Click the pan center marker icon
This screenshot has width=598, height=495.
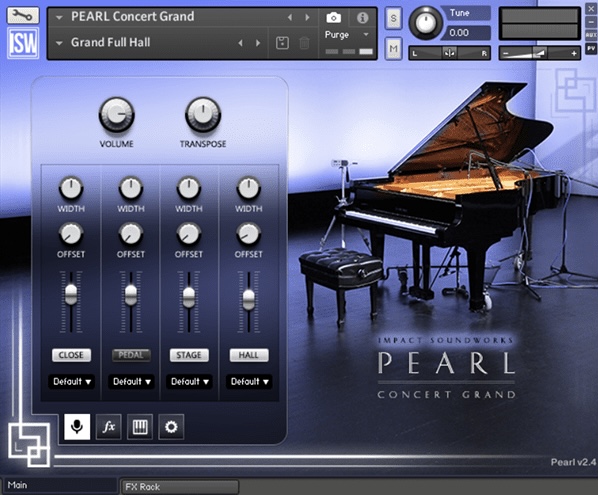[449, 53]
